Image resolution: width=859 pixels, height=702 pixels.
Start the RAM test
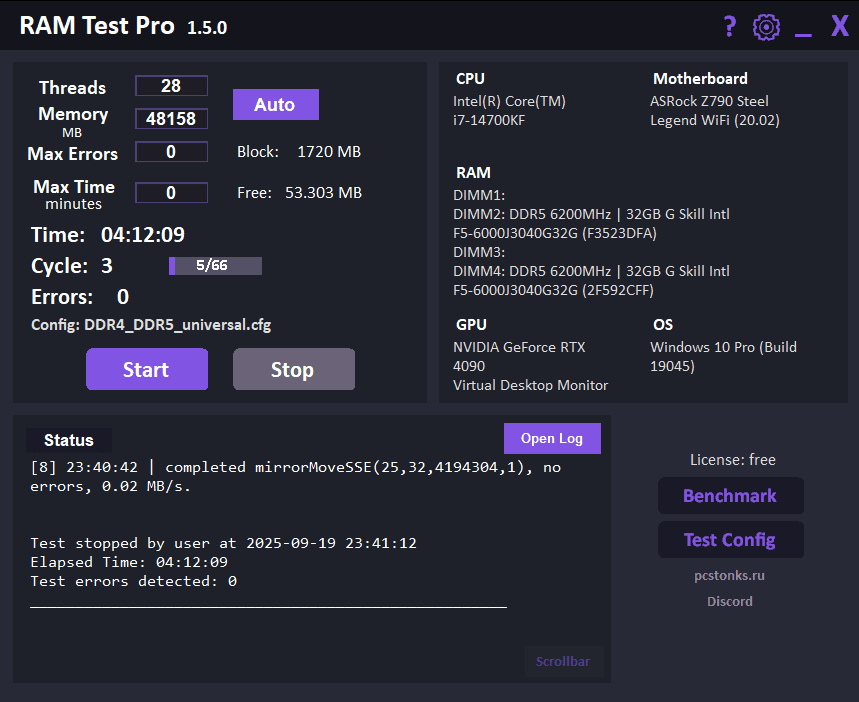[x=146, y=369]
